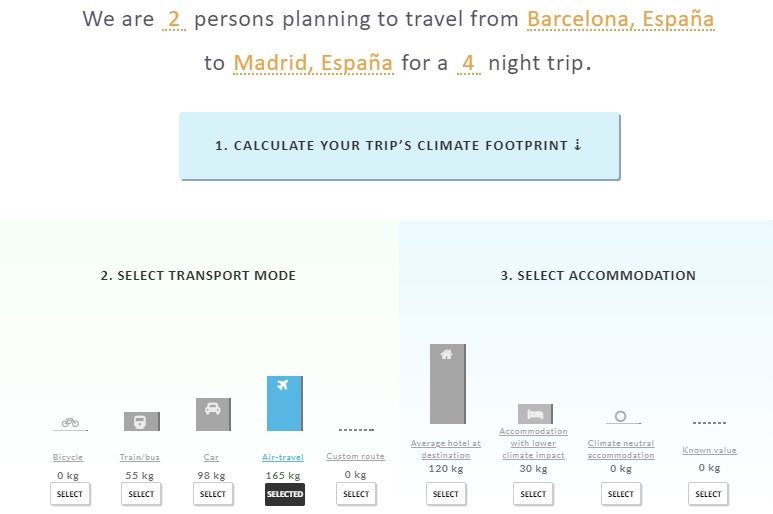773x514 pixels.
Task: Edit destination Madrid, España field
Action: (313, 64)
